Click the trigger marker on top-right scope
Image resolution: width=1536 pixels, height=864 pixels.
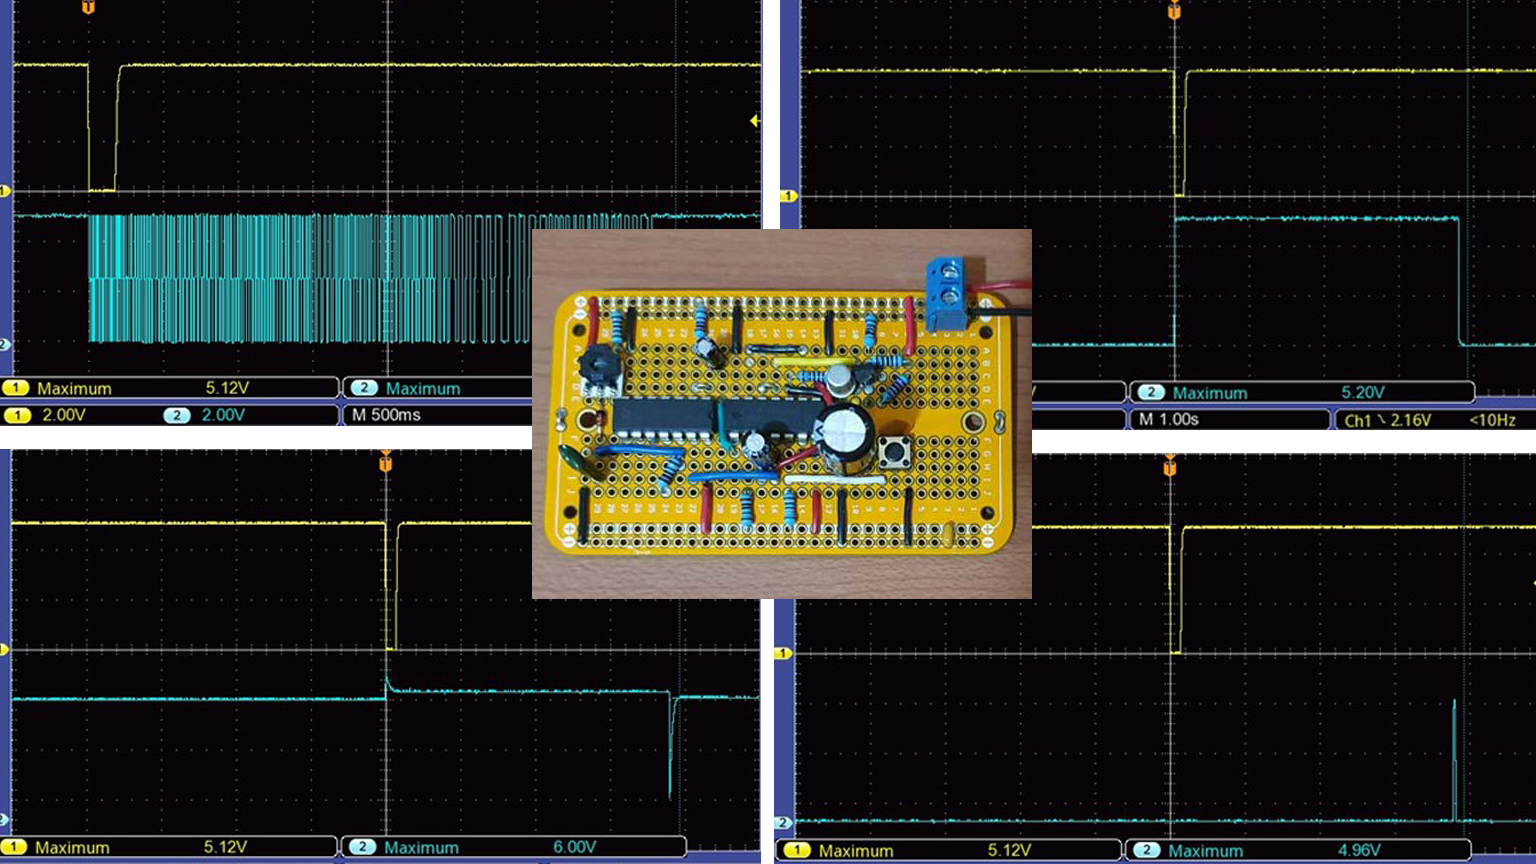[x=1174, y=11]
